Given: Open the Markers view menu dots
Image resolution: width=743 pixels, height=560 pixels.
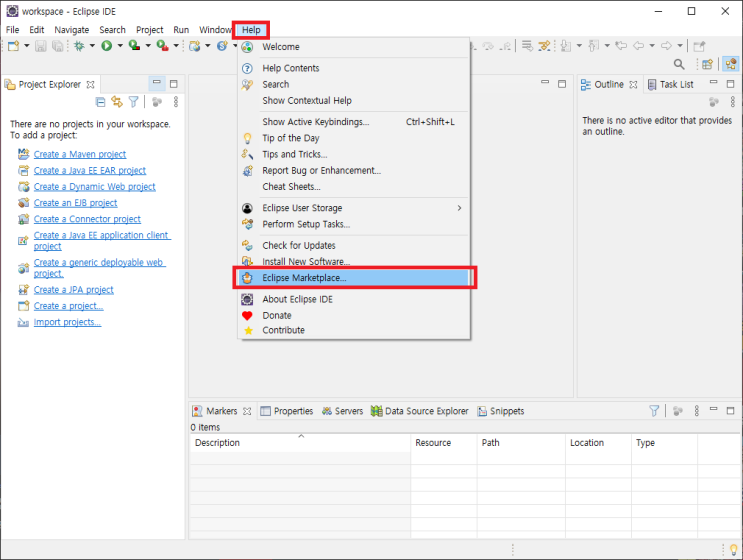Looking at the screenshot, I should click(x=697, y=411).
